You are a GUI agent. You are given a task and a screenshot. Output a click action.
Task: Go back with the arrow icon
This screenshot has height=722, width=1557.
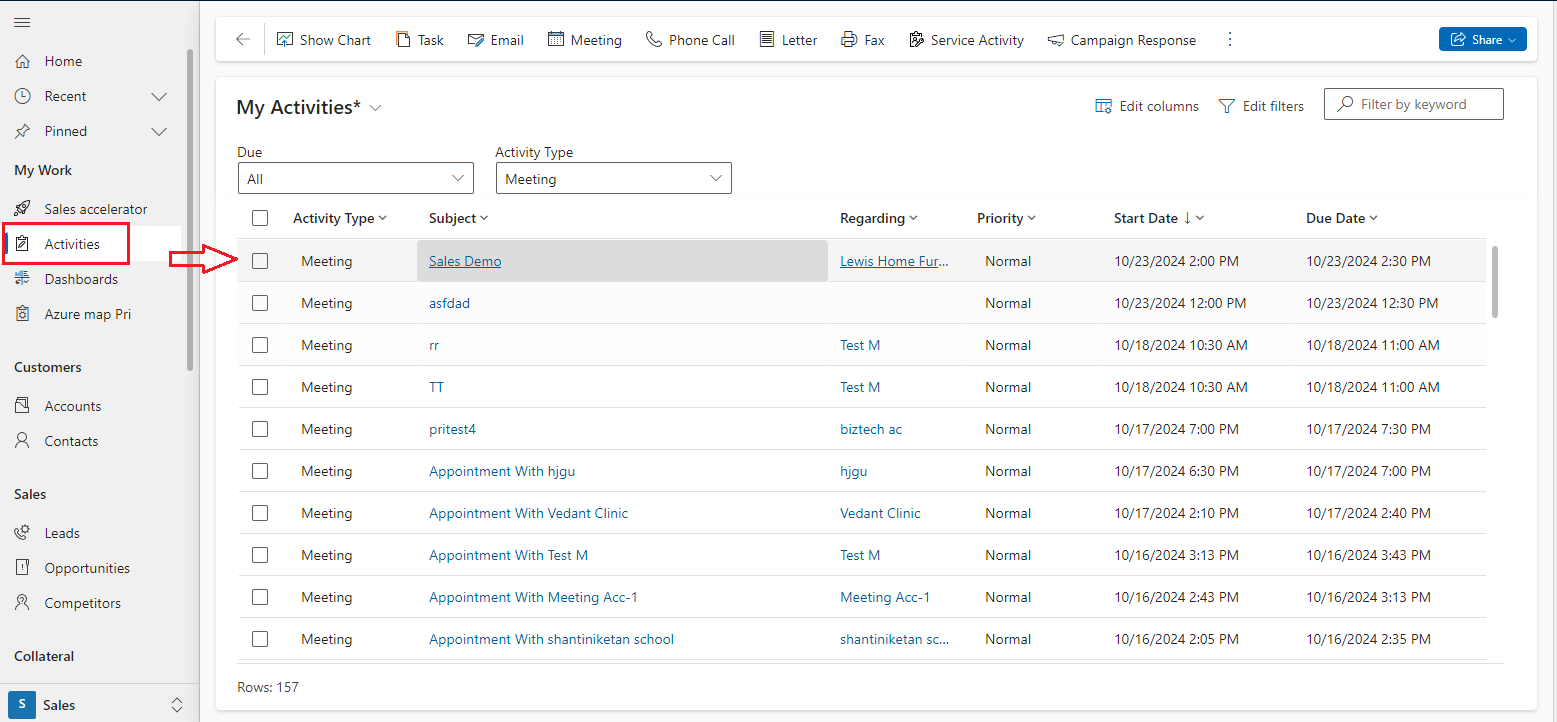tap(243, 40)
